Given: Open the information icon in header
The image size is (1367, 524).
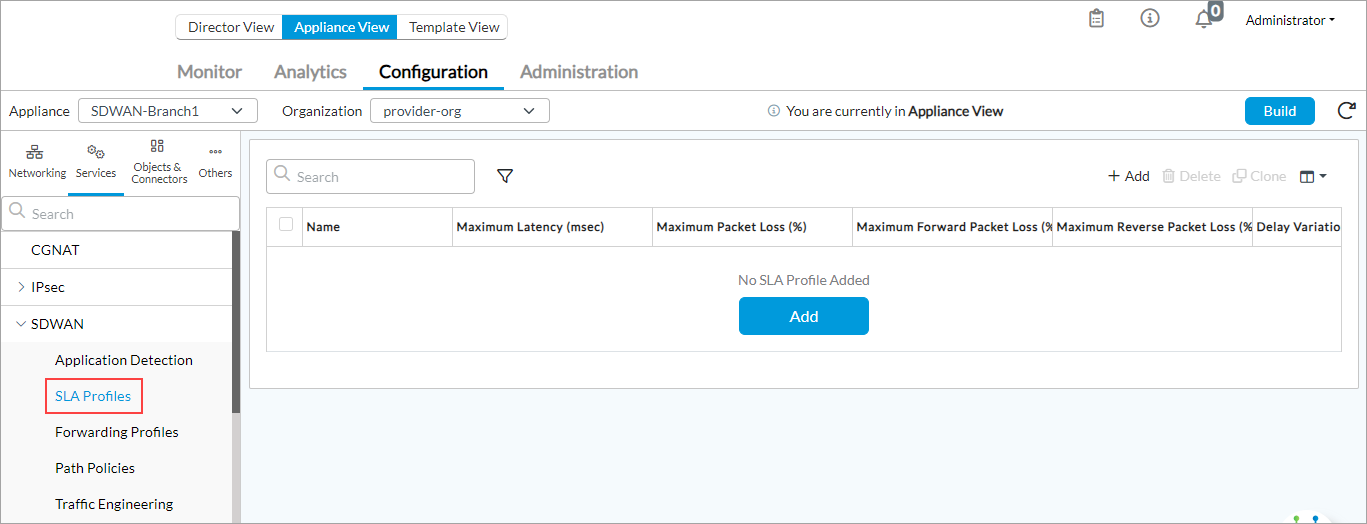Looking at the screenshot, I should pyautogui.click(x=1150, y=18).
